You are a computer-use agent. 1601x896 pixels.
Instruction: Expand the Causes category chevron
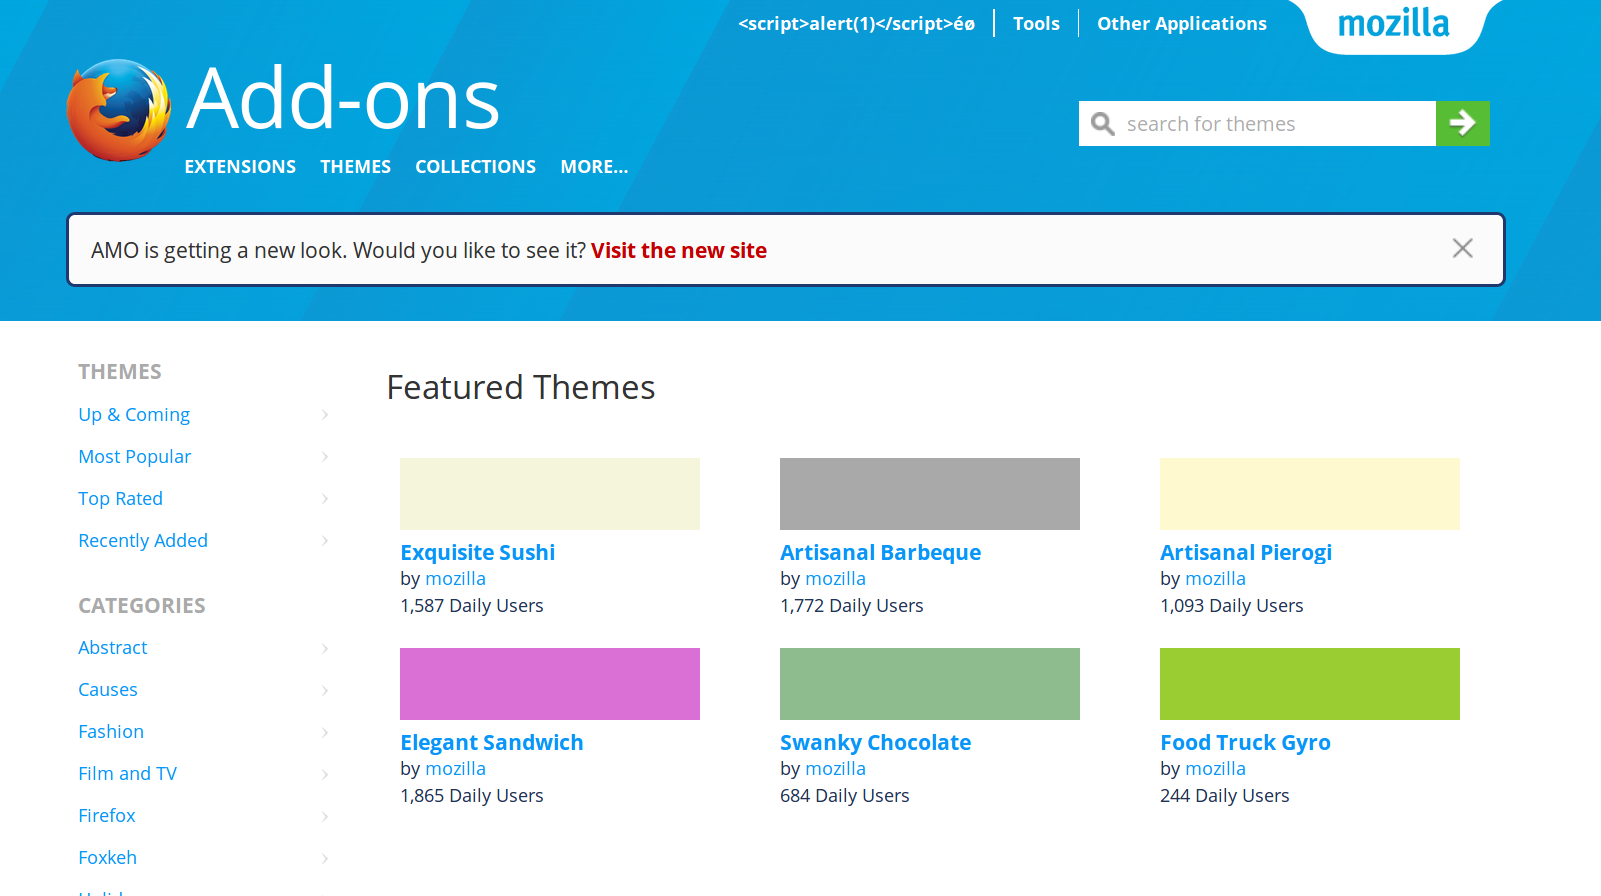[325, 691]
